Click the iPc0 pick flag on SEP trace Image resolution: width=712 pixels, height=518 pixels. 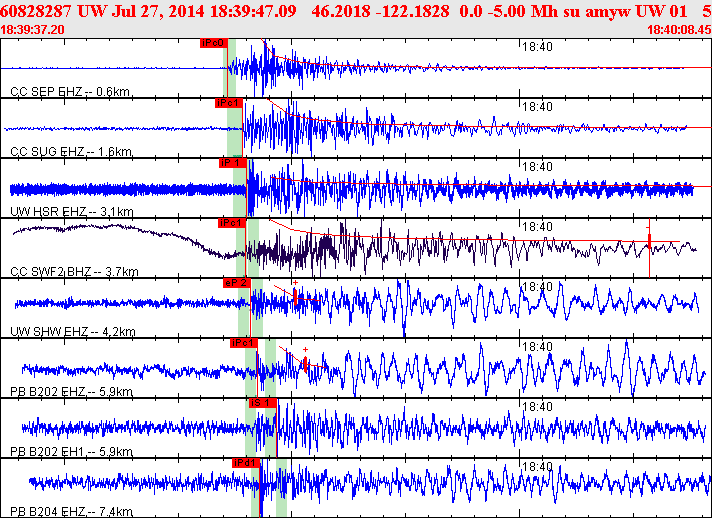(x=213, y=44)
